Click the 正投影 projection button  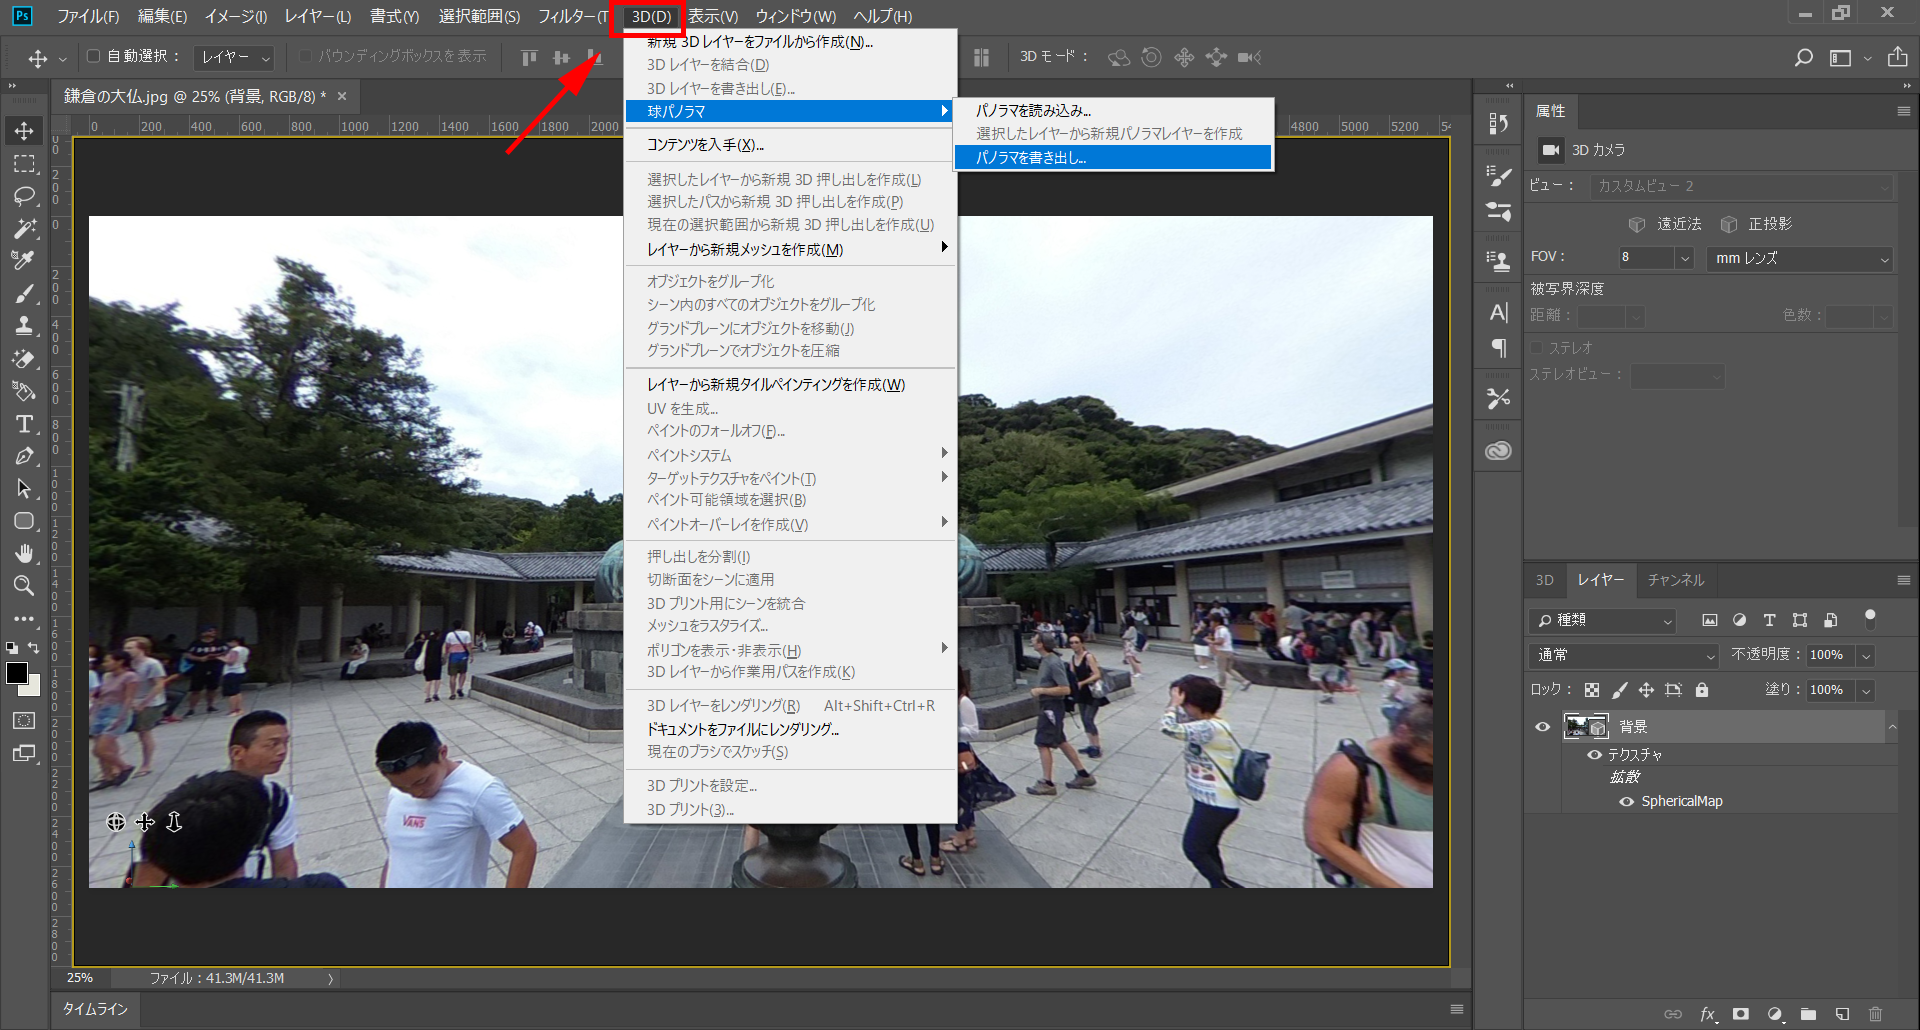point(1756,223)
